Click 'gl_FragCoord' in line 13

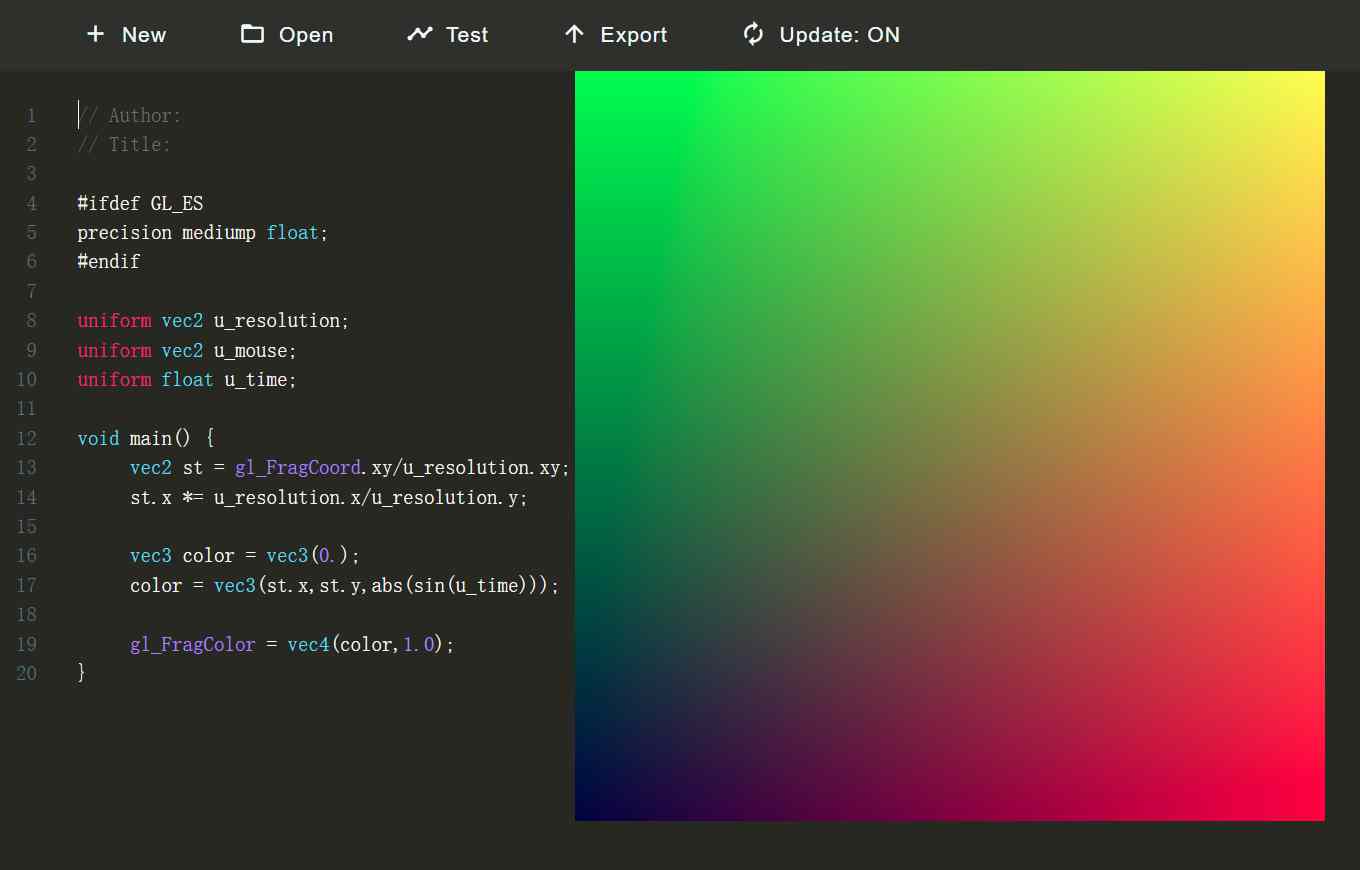tap(298, 467)
